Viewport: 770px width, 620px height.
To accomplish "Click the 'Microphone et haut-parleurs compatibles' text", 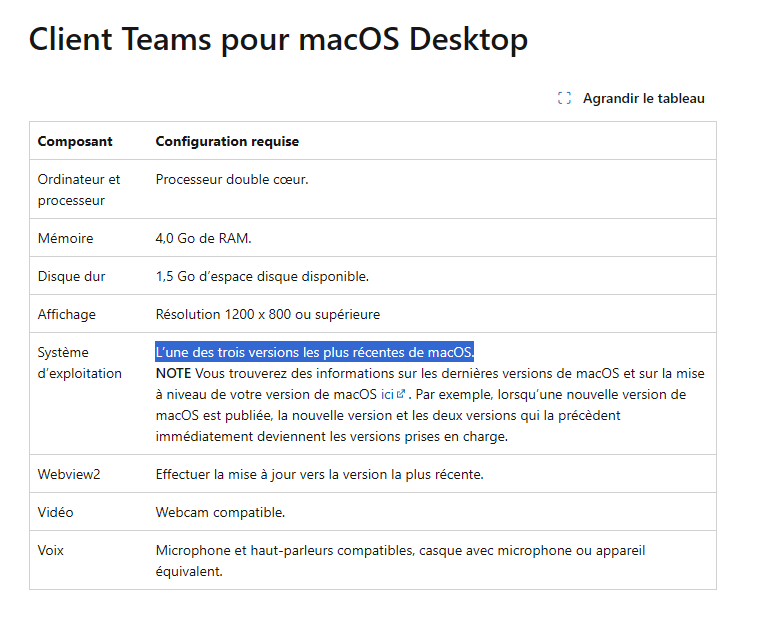I will (x=285, y=551).
